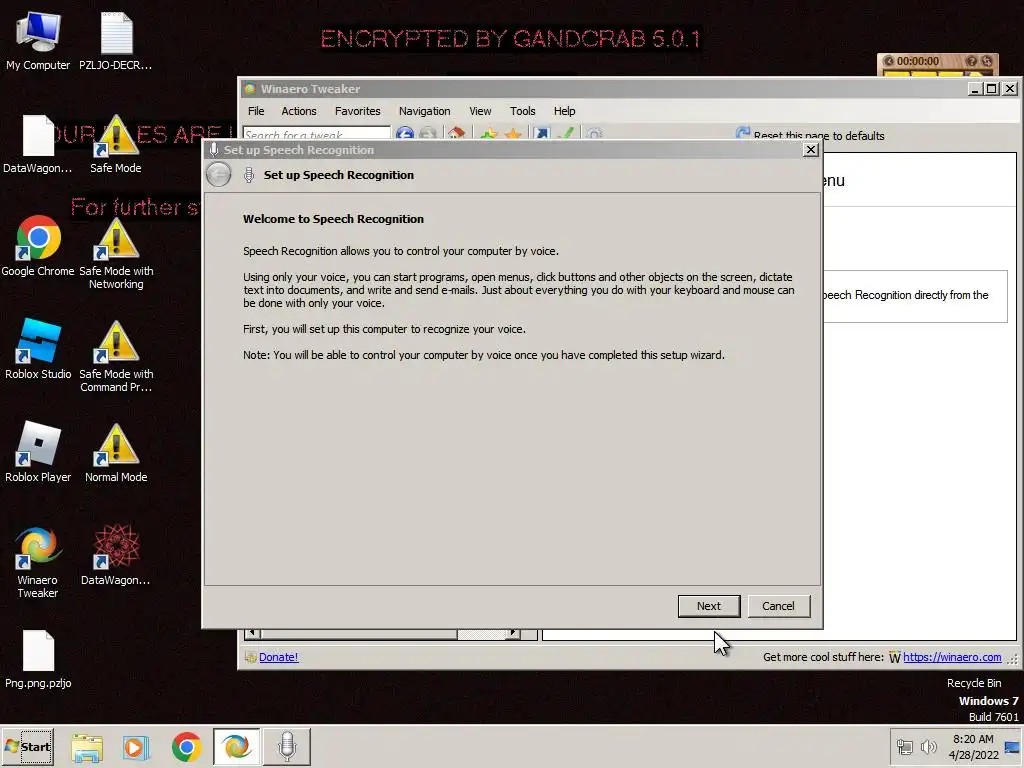Select Safe Mode with Command Prompt shortcut
This screenshot has width=1024, height=768.
[116, 356]
